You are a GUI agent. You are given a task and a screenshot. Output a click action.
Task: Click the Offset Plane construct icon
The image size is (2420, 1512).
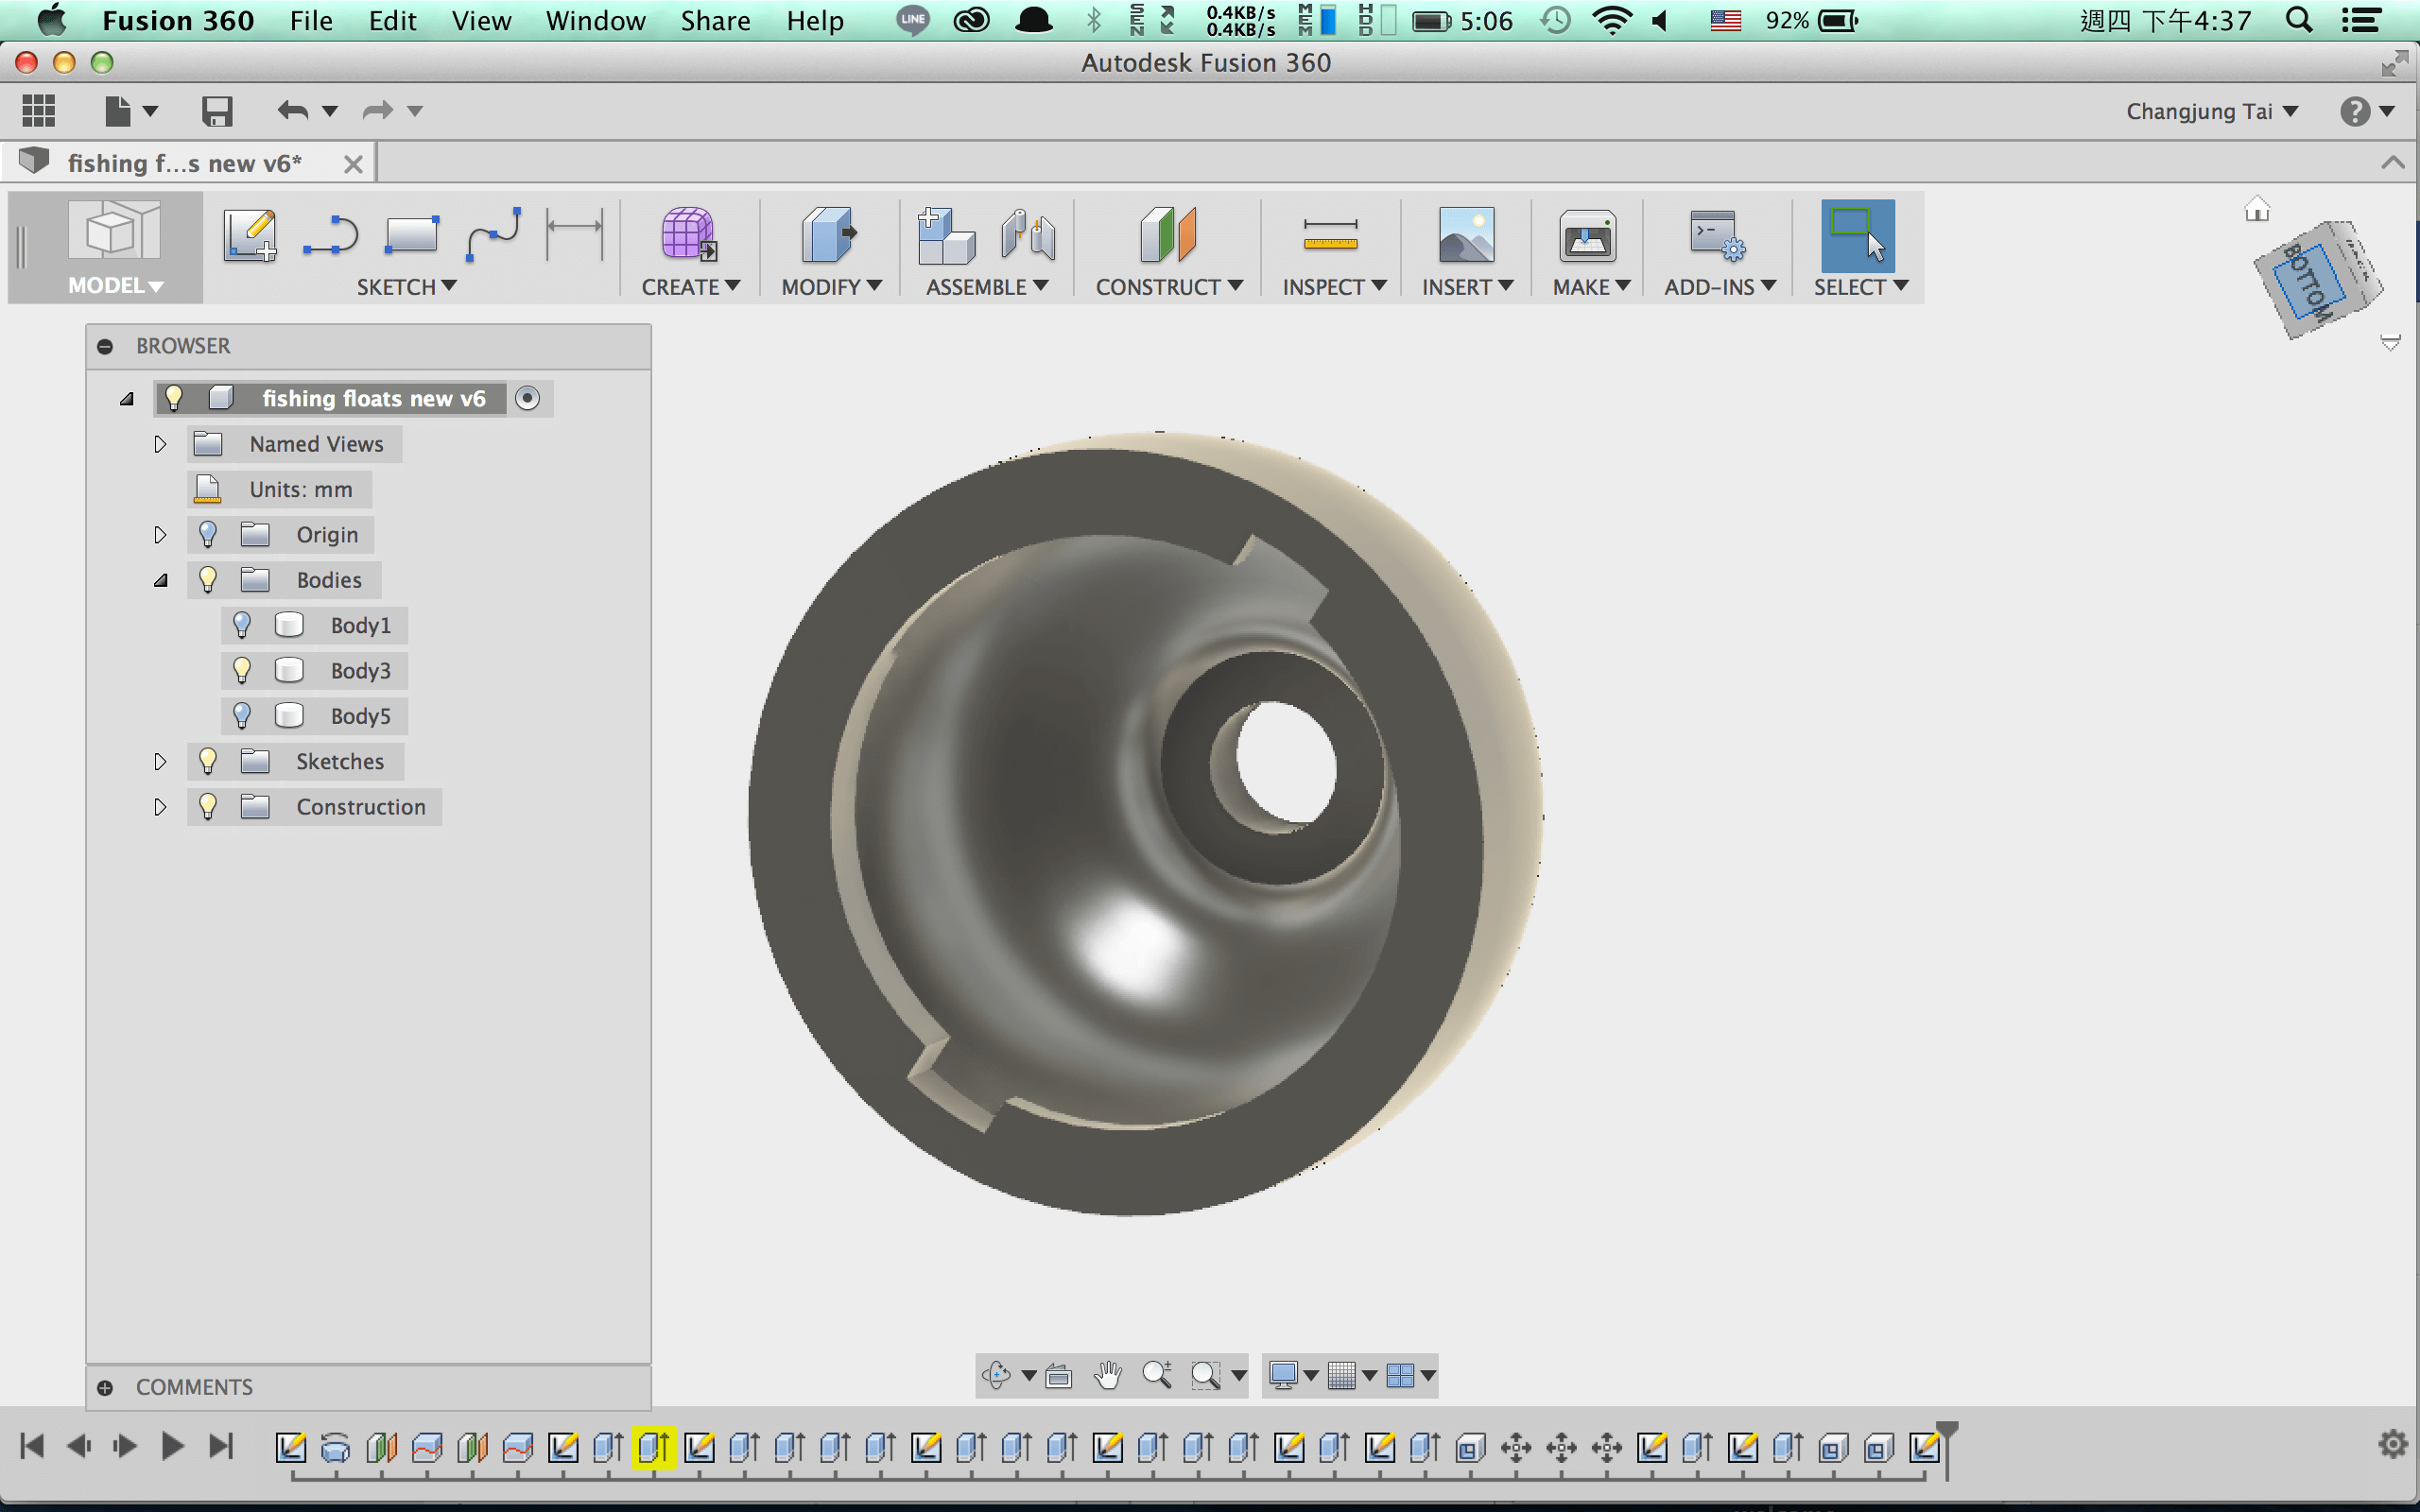pos(1168,235)
